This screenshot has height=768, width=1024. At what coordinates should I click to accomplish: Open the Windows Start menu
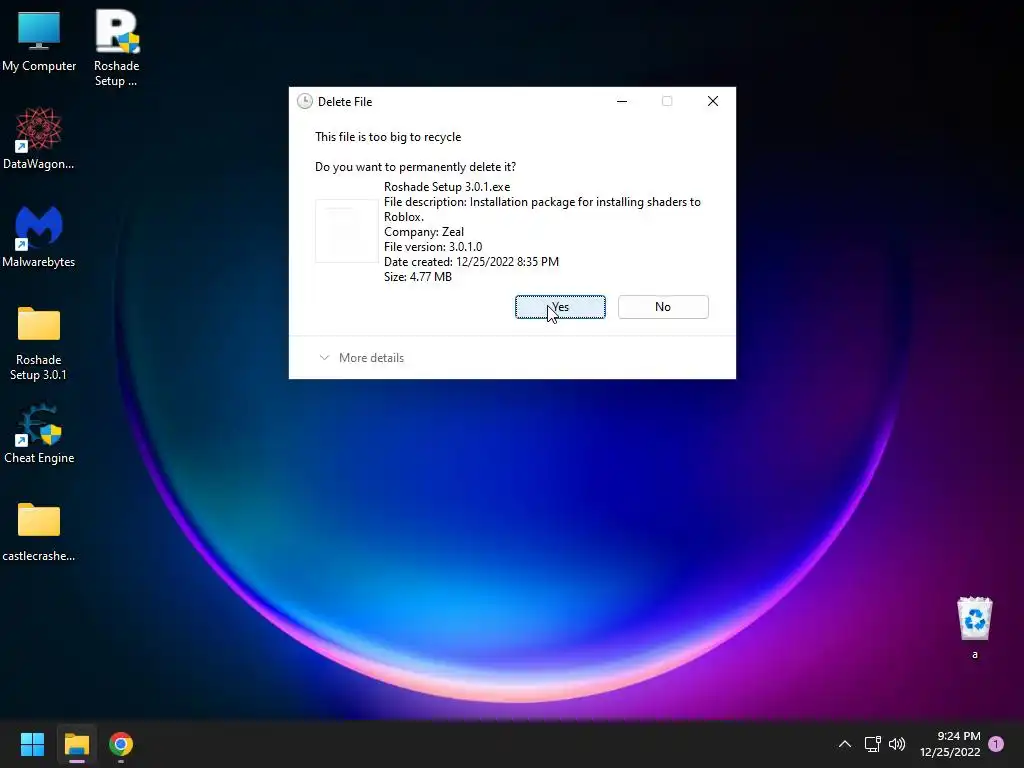pyautogui.click(x=32, y=744)
